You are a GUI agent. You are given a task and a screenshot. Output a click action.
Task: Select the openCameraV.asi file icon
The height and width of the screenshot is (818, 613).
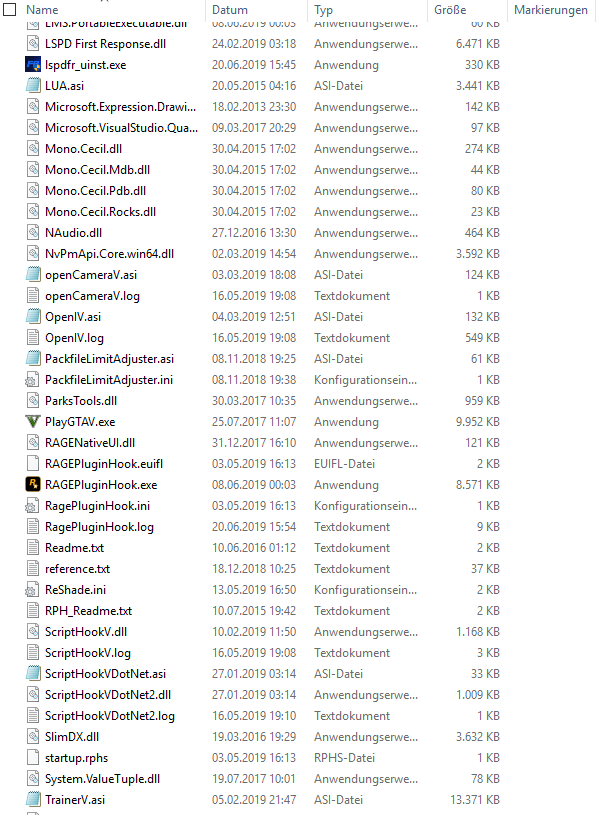33,274
